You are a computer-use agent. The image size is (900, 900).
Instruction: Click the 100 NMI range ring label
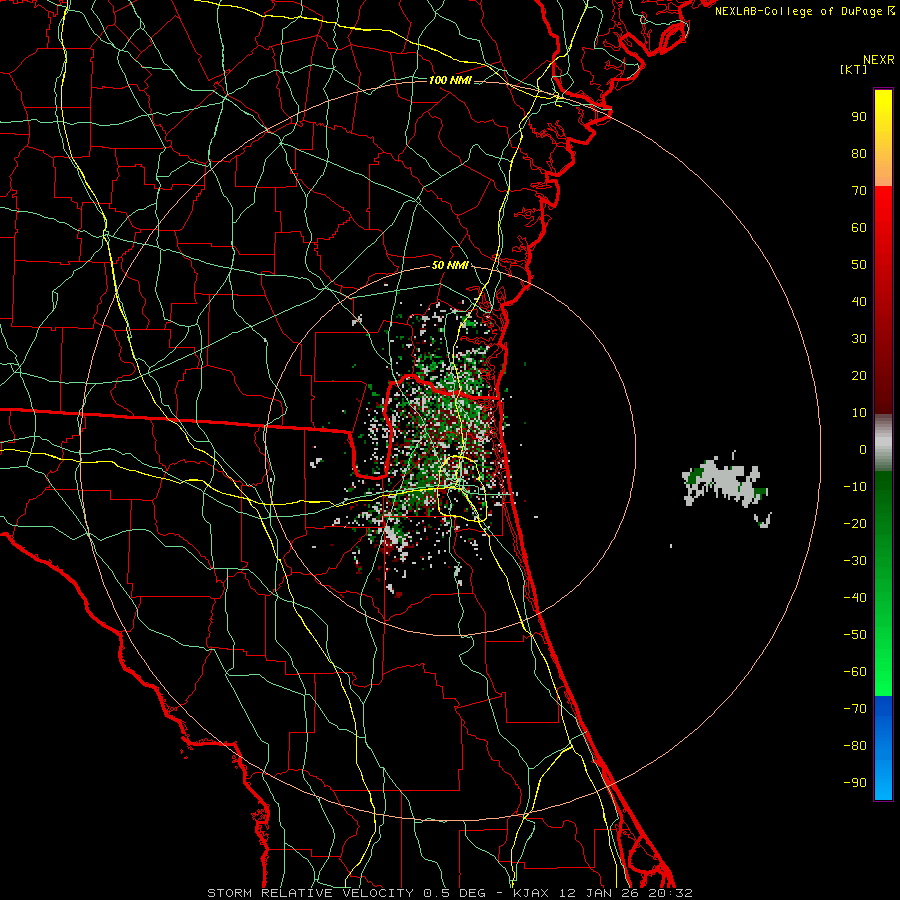(x=450, y=80)
